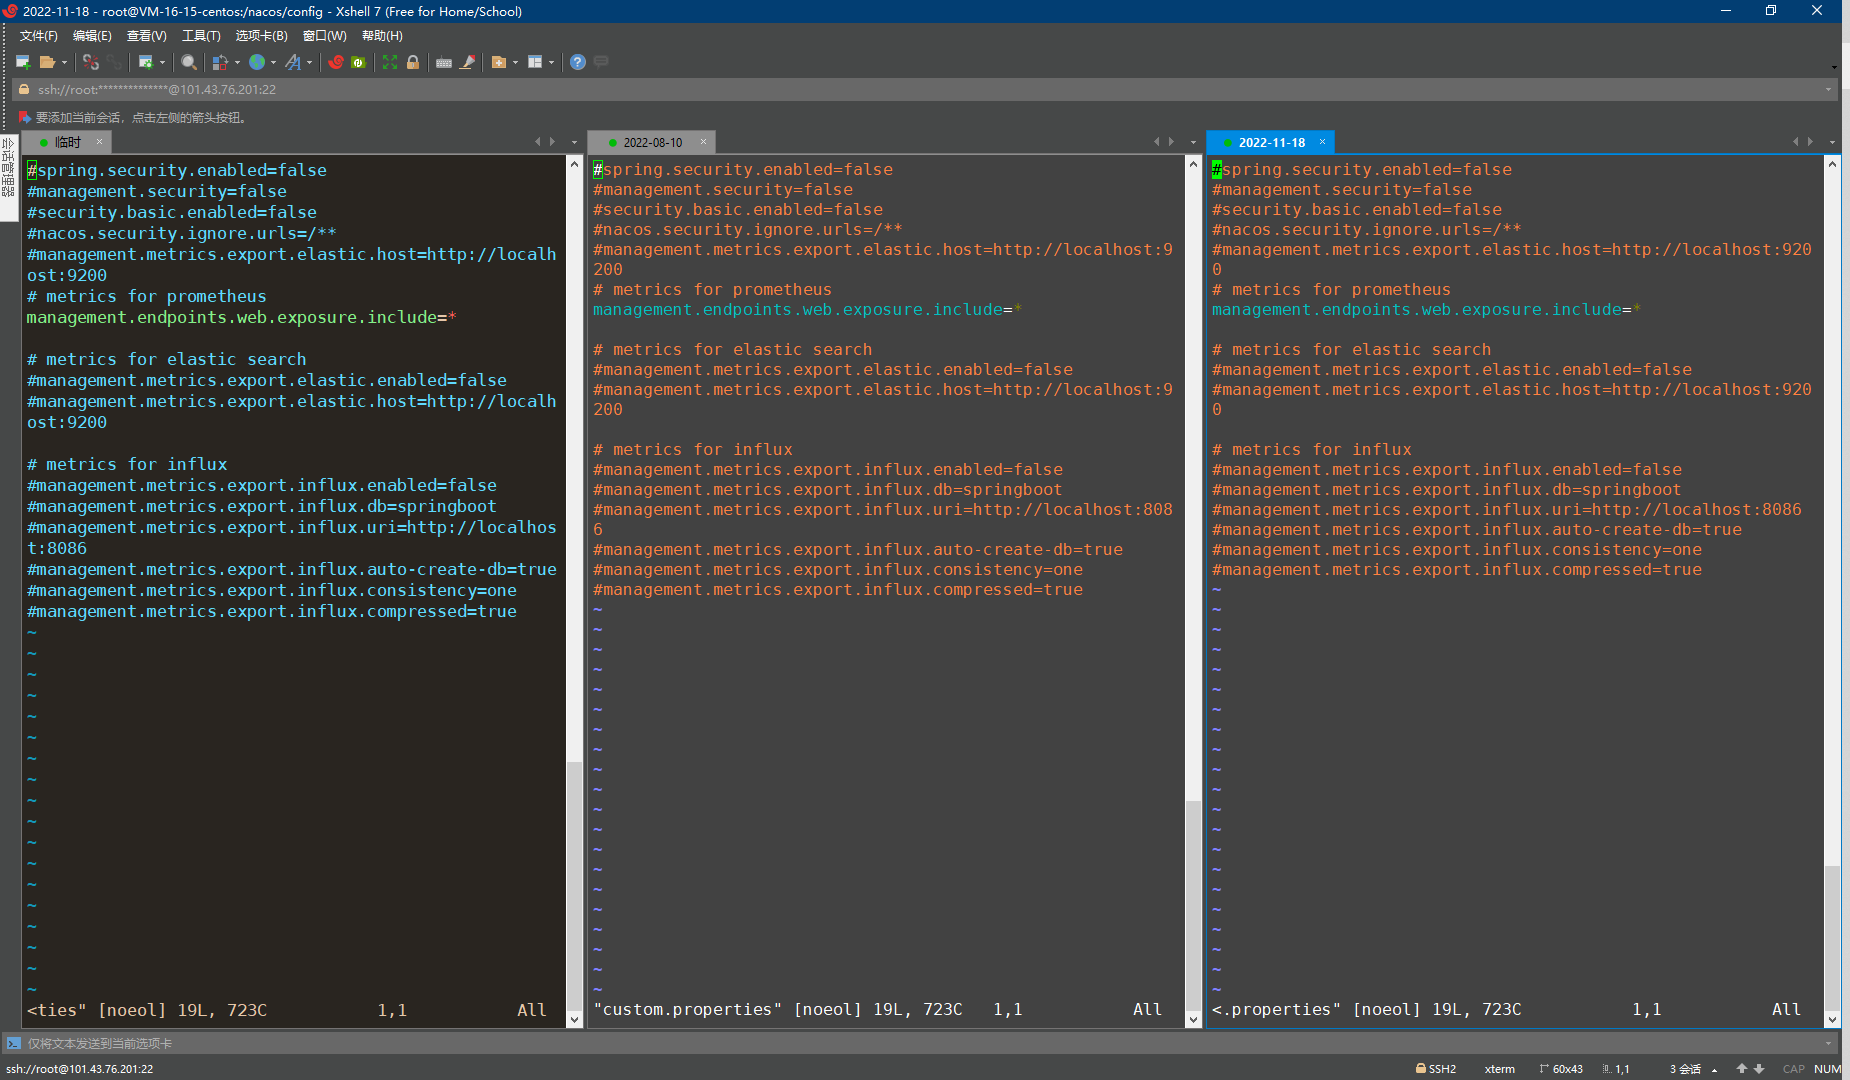Open the 窗口(W) menu

[324, 36]
